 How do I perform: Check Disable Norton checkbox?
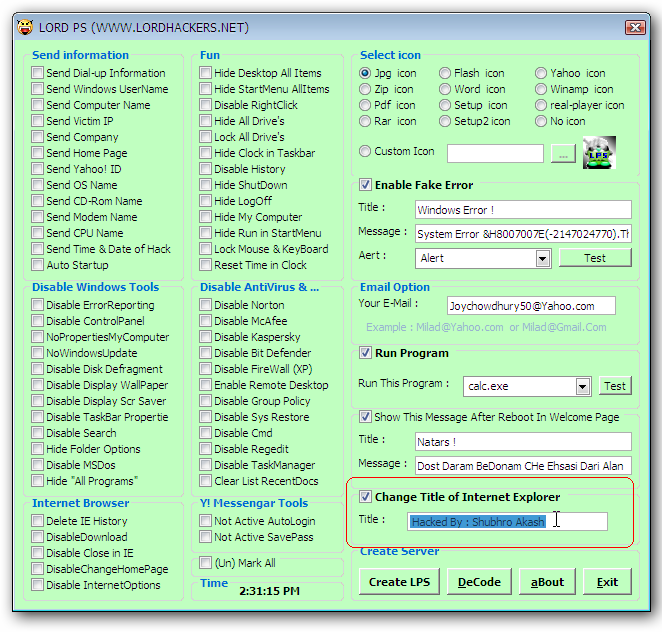coord(205,305)
